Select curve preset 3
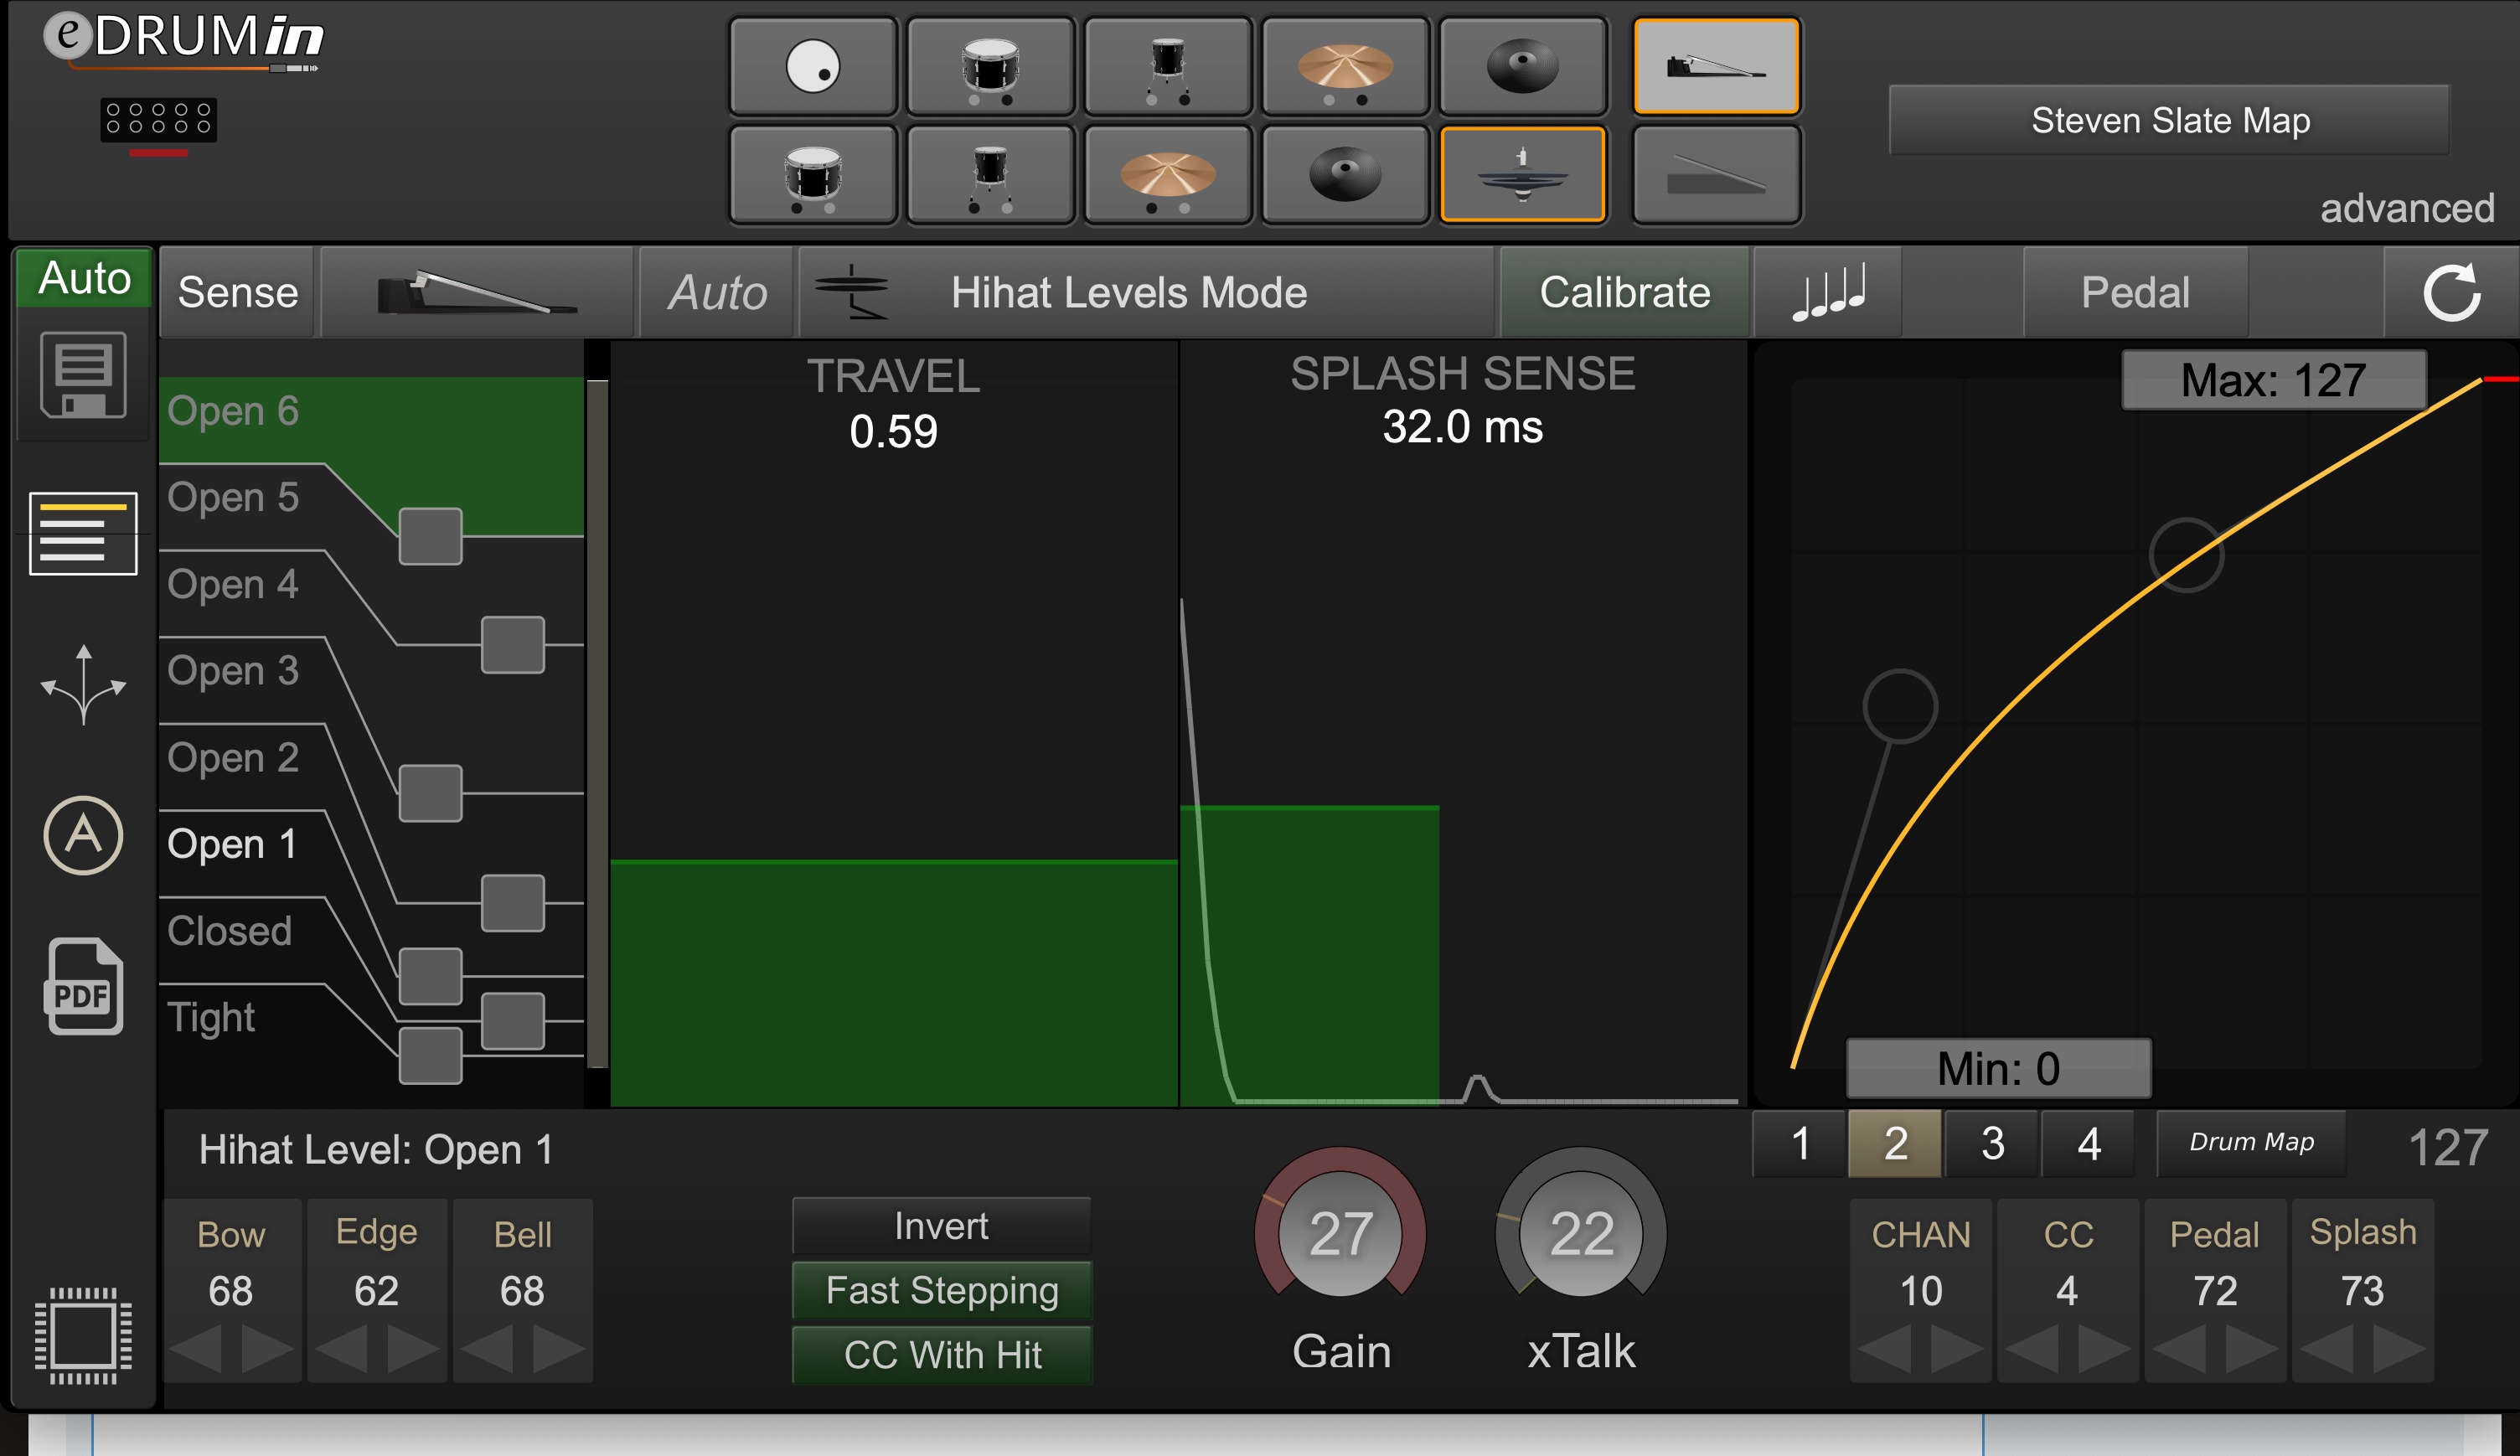 pyautogui.click(x=1992, y=1143)
